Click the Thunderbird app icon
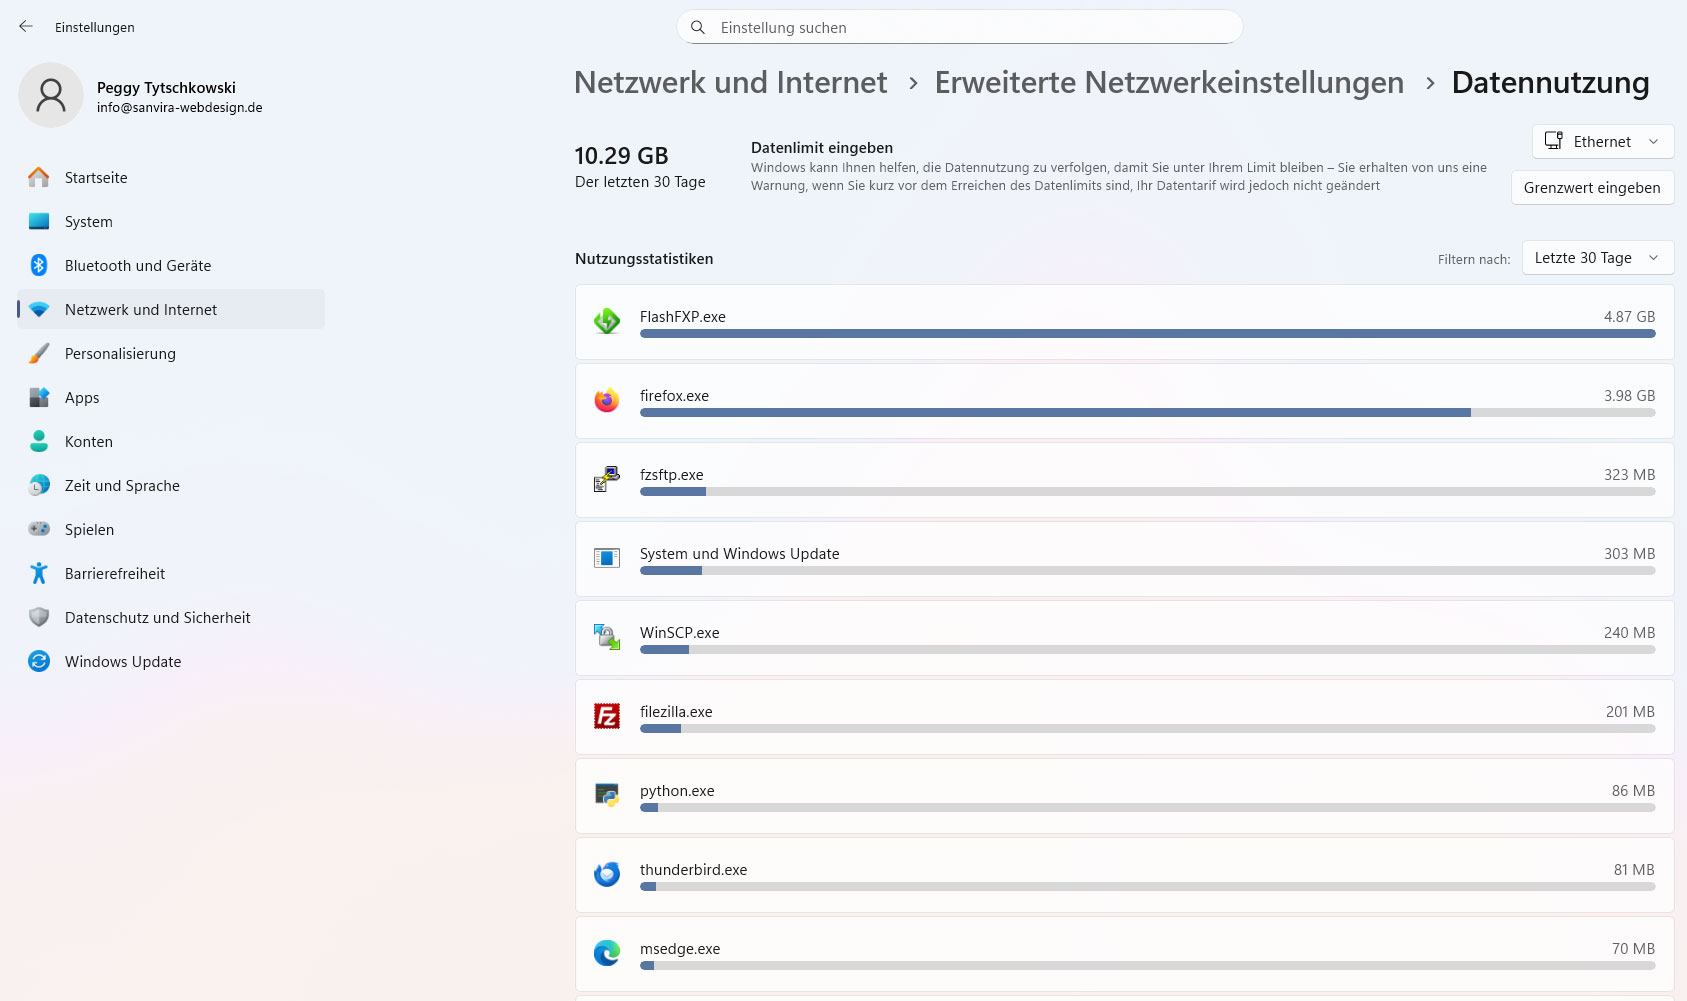This screenshot has height=1001, width=1687. coord(607,874)
